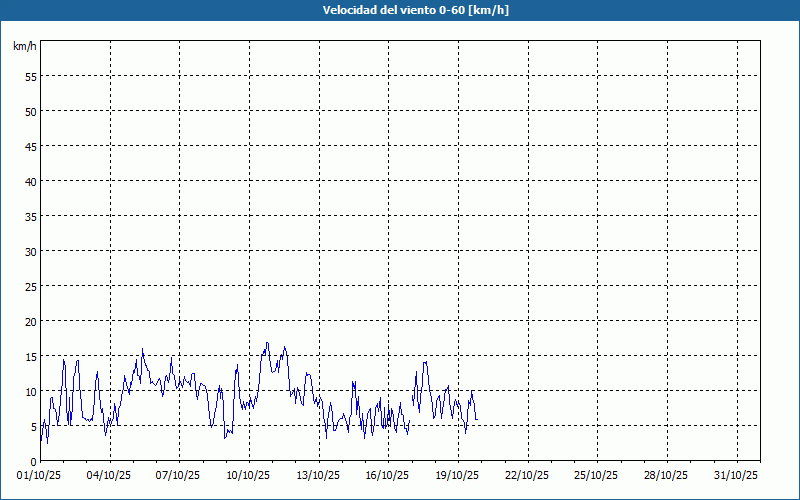Select the 10 y-axis tick label
Image resolution: width=800 pixels, height=500 pixels.
click(x=30, y=391)
